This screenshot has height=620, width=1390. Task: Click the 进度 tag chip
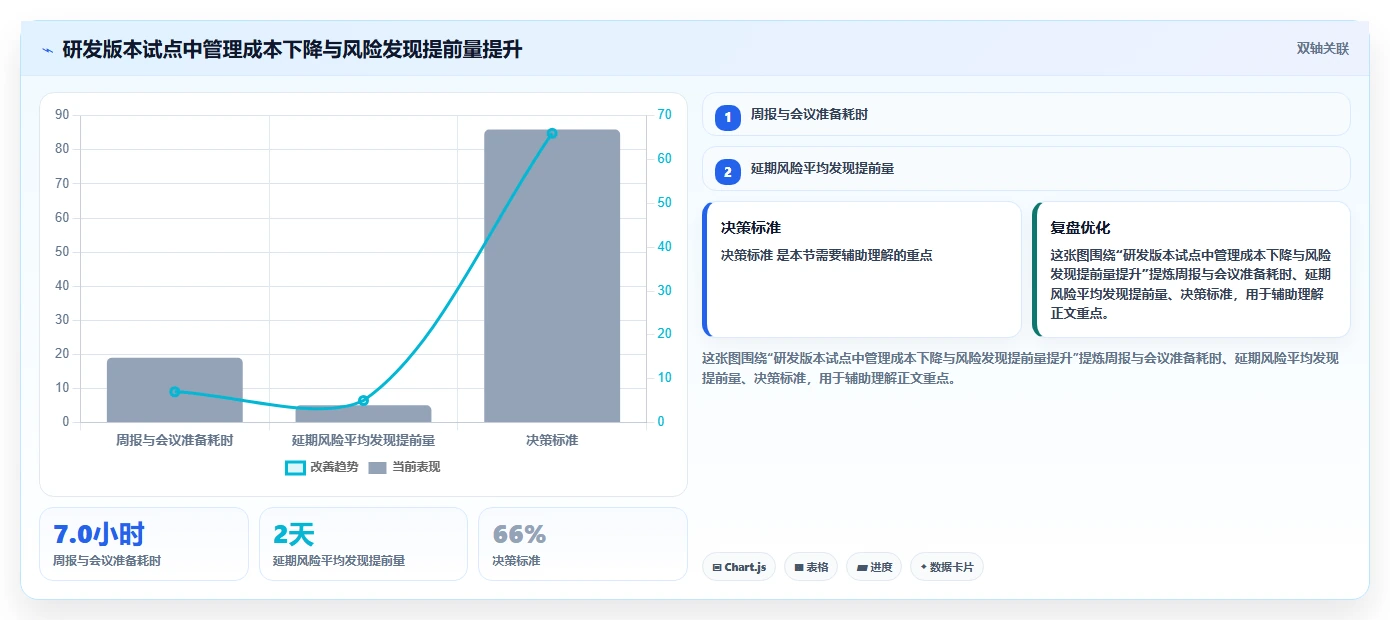pyautogui.click(x=874, y=567)
